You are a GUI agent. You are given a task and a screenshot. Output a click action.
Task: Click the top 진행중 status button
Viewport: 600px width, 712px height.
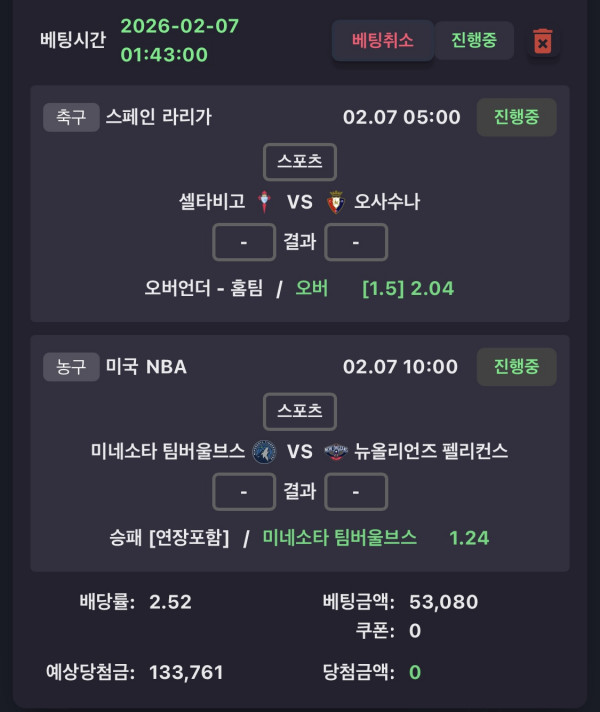(x=474, y=41)
